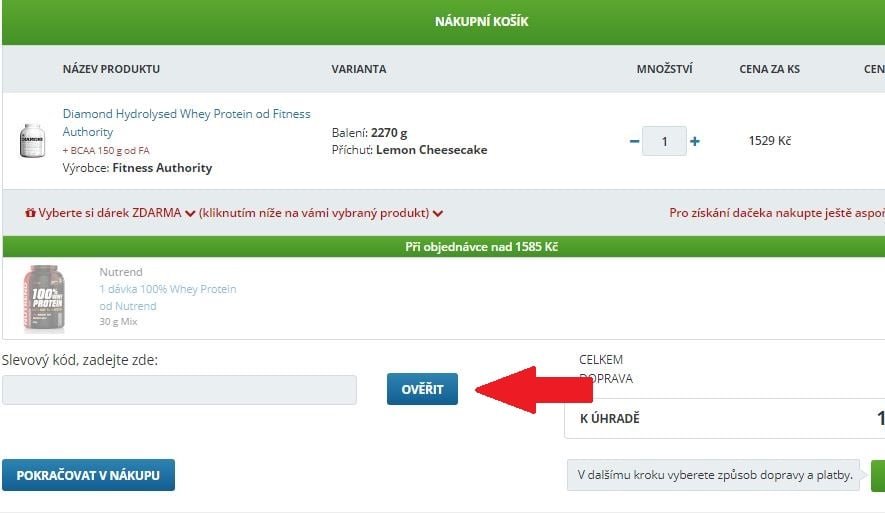The image size is (885, 513).
Task: Click the NÁKUPNÍ KOŠÍK header title
Action: 482,22
